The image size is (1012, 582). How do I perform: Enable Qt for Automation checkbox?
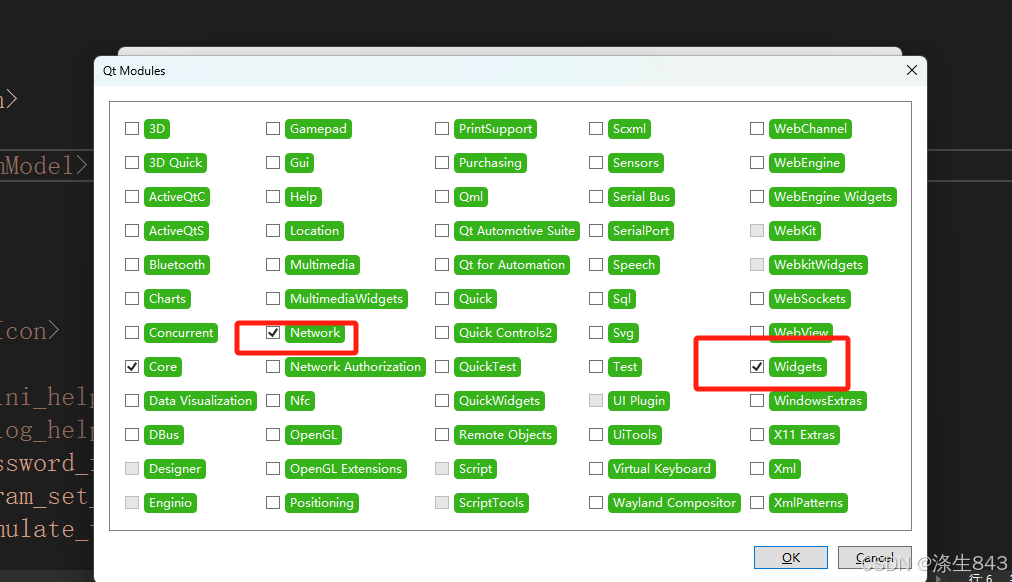(x=442, y=265)
